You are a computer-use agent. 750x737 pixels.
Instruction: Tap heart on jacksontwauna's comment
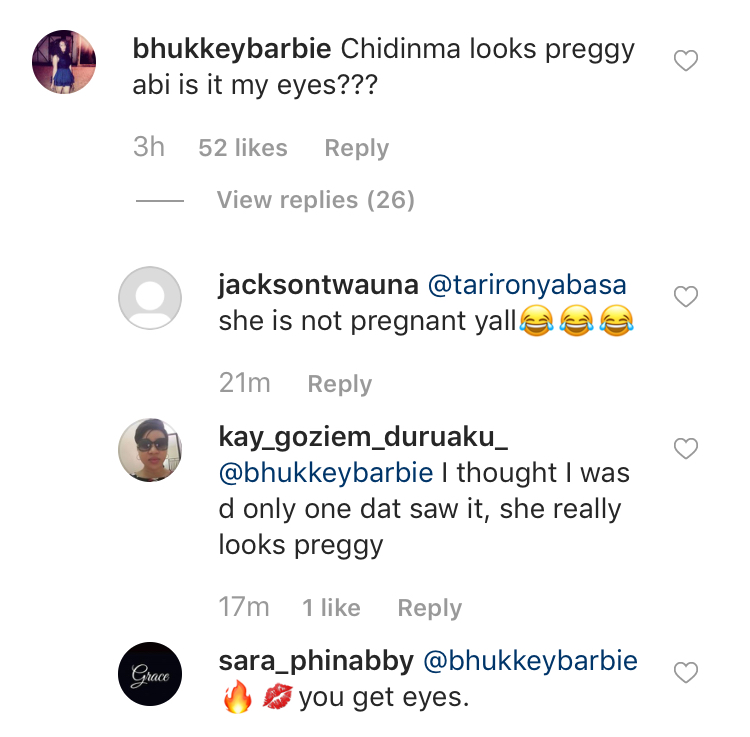(x=686, y=297)
